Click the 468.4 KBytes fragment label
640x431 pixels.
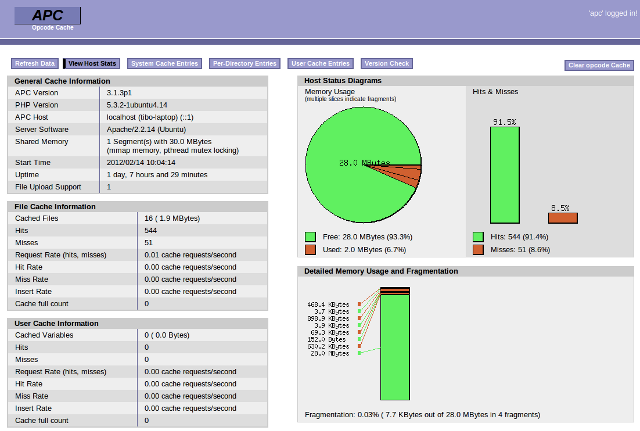tap(328, 304)
